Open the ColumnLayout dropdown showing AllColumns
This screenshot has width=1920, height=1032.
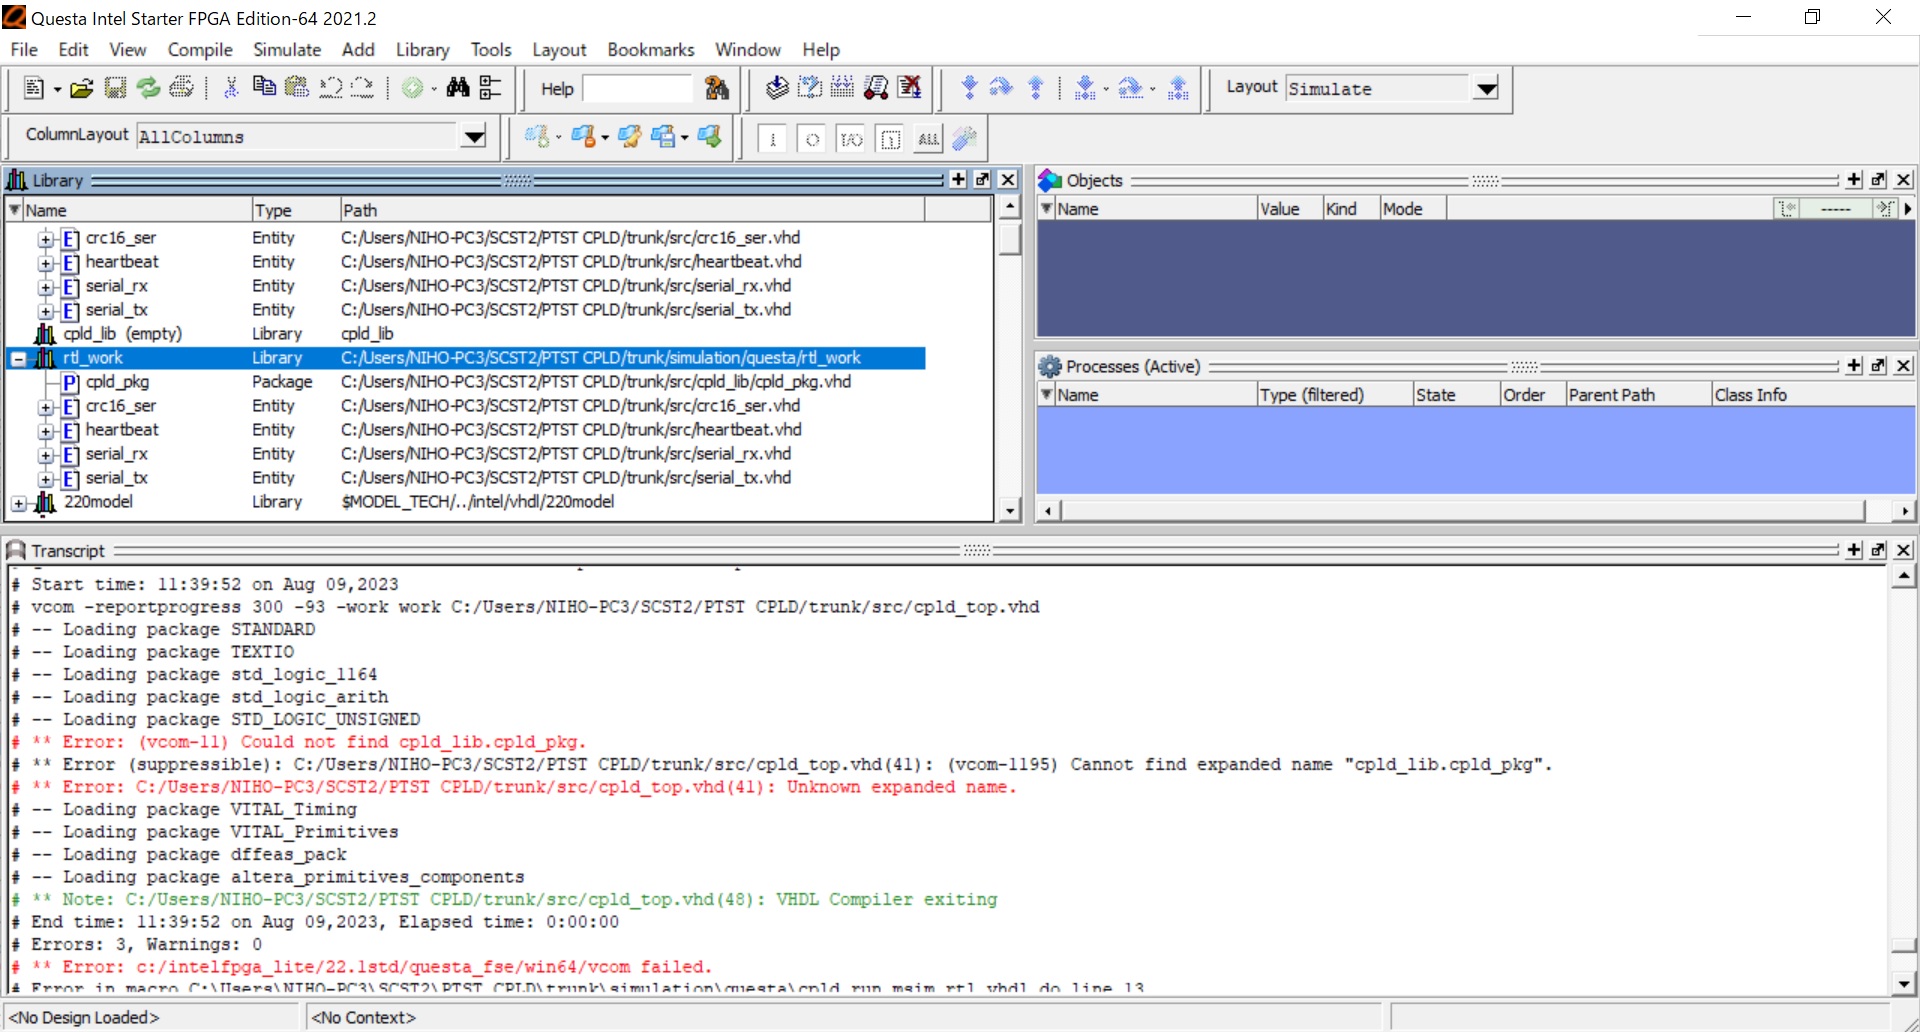tap(472, 137)
